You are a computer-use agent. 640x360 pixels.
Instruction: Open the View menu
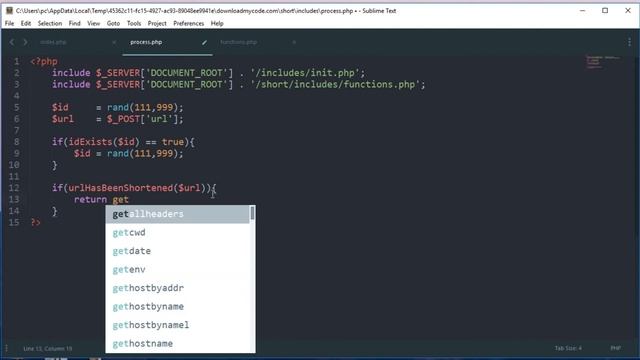click(93, 23)
